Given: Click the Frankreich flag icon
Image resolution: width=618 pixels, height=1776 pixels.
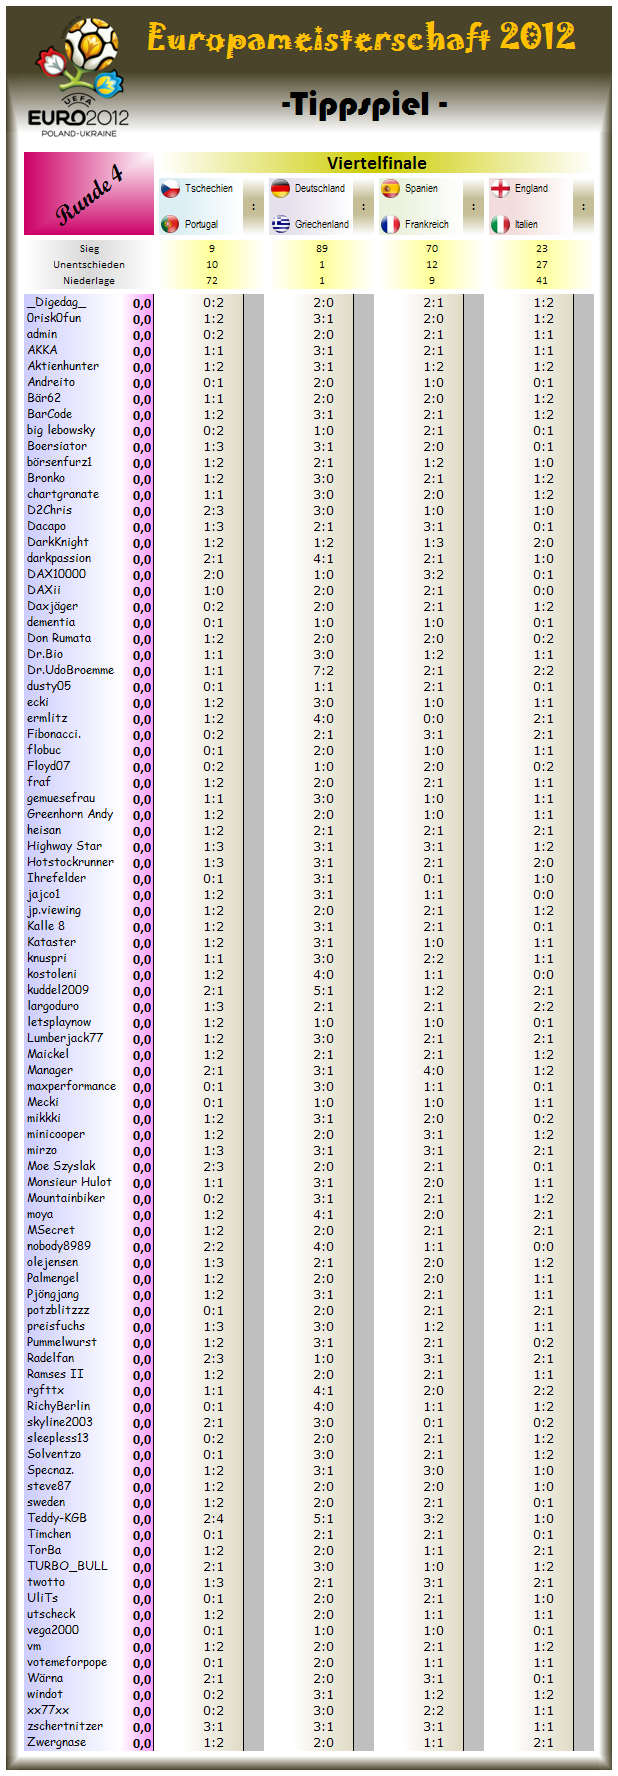Looking at the screenshot, I should [x=390, y=224].
